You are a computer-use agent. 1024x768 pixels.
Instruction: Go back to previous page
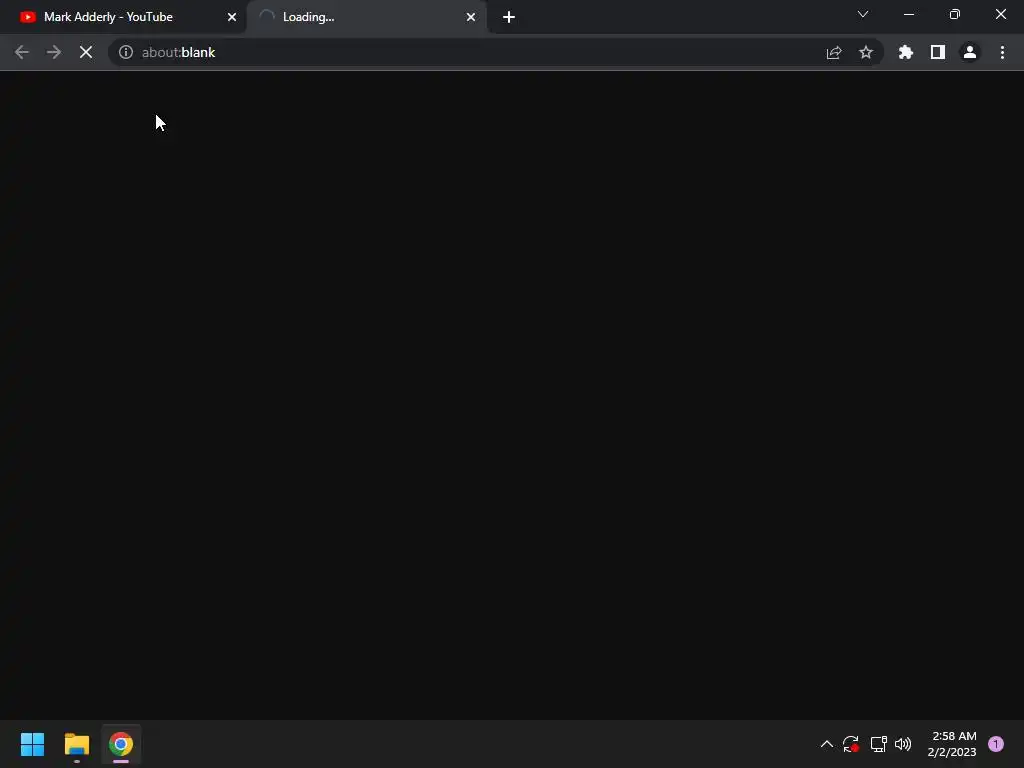click(x=22, y=52)
